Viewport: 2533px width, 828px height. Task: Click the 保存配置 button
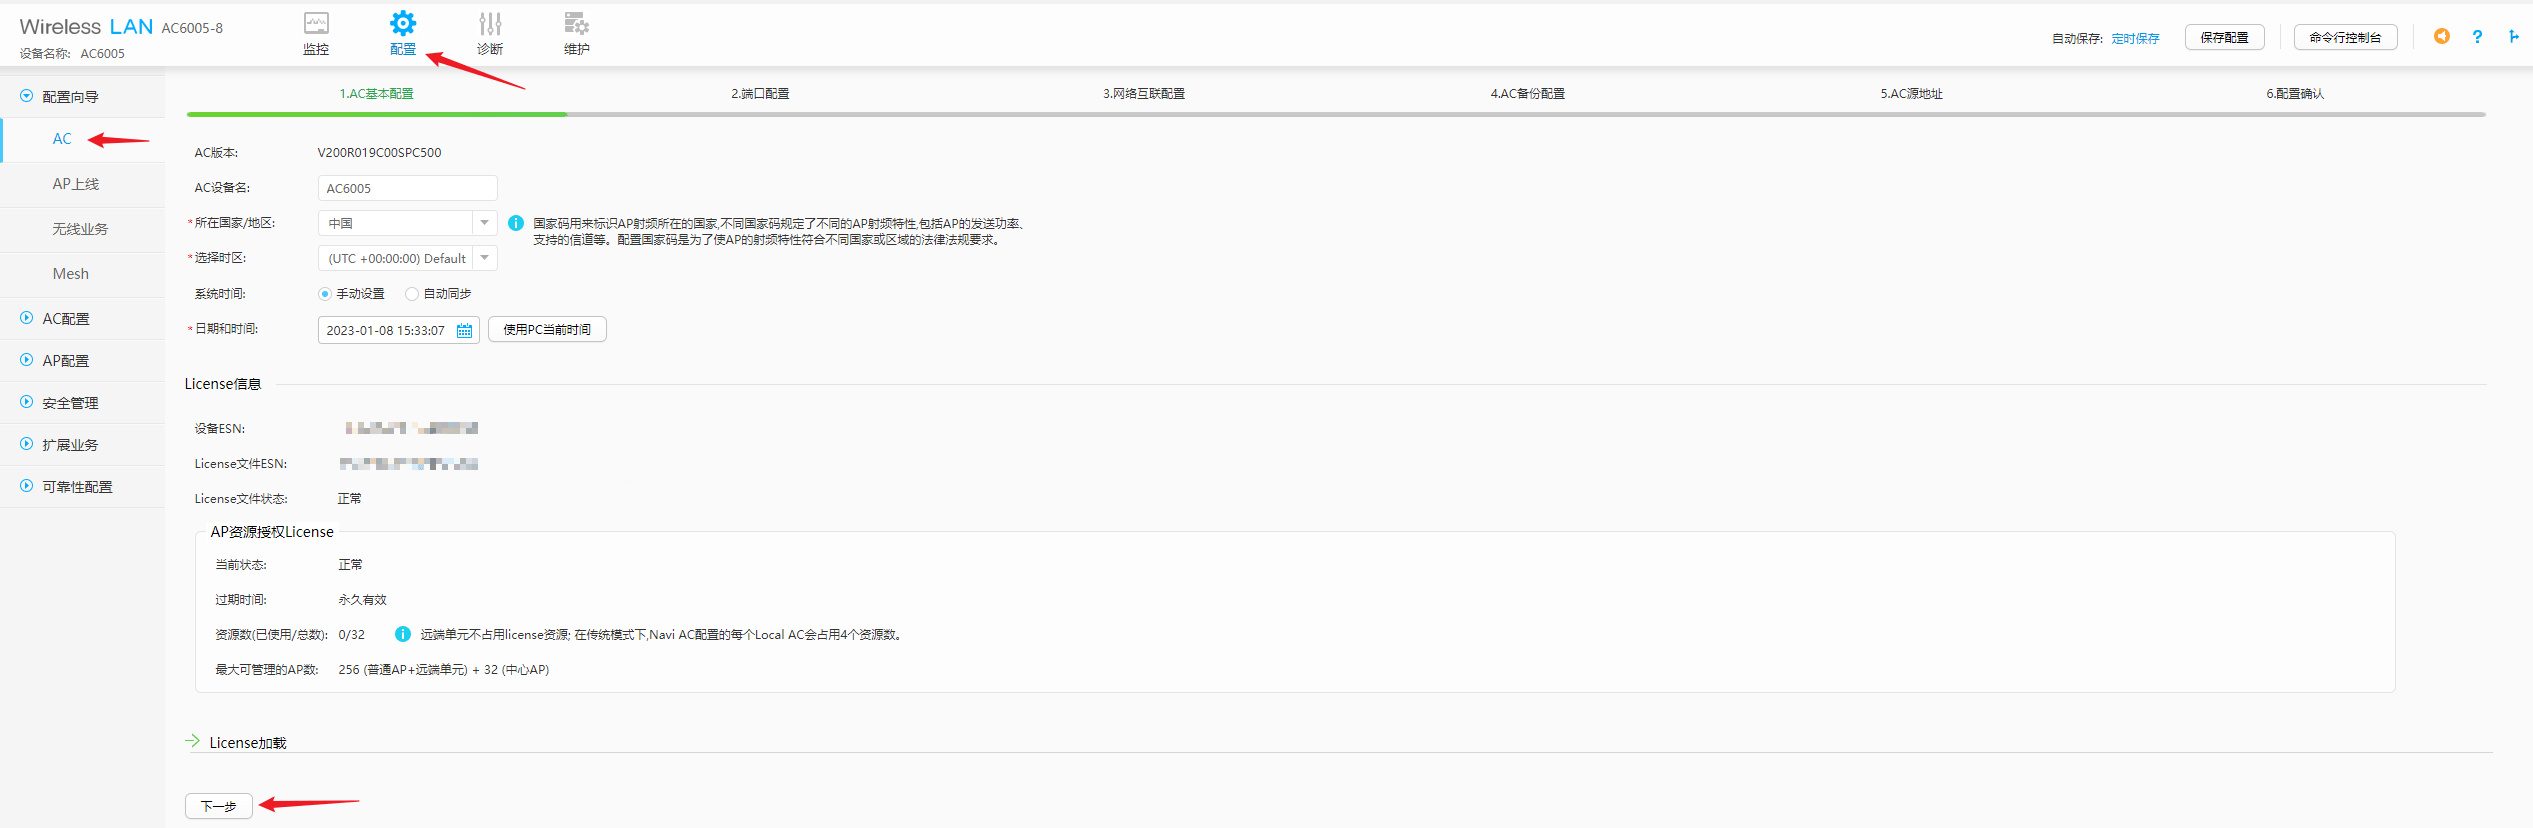click(x=2224, y=38)
